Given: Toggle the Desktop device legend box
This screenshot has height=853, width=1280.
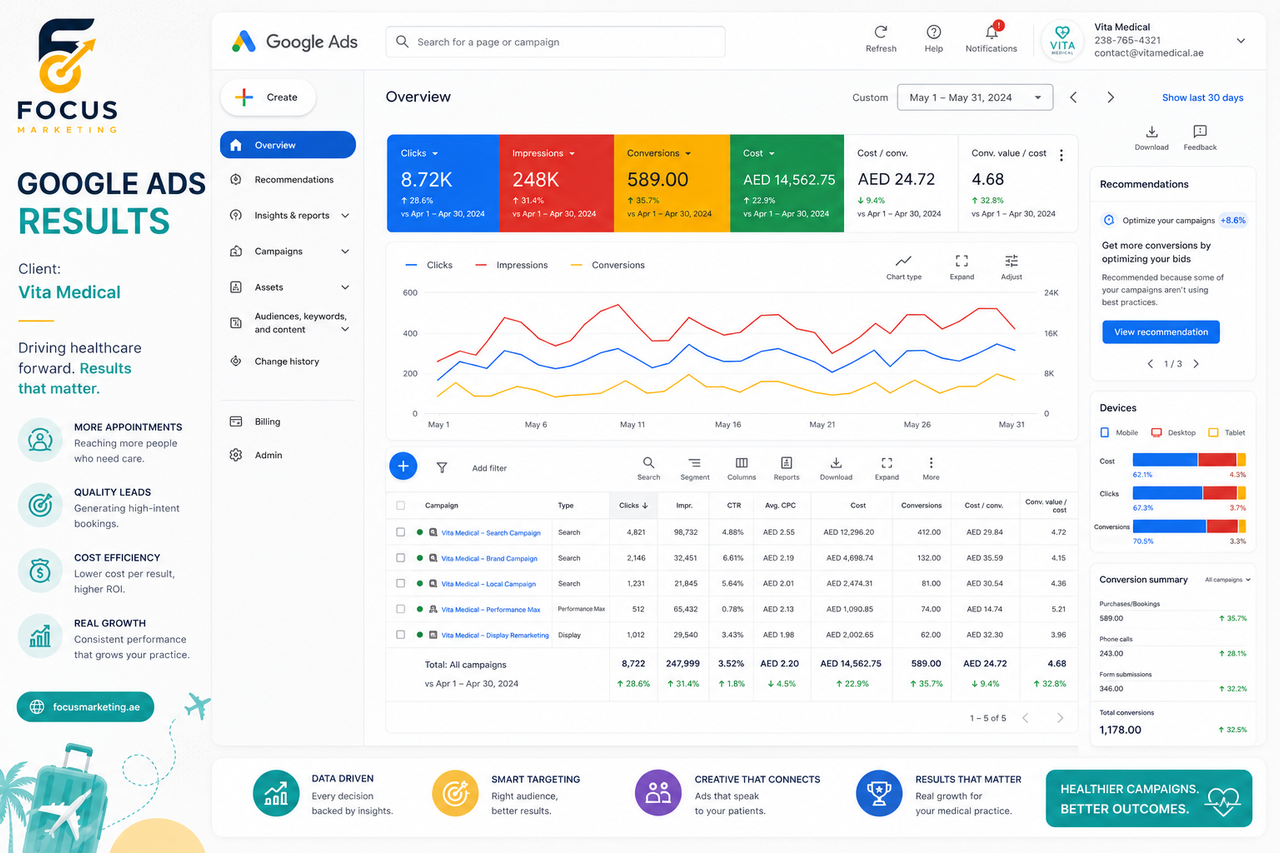Looking at the screenshot, I should tap(1156, 432).
